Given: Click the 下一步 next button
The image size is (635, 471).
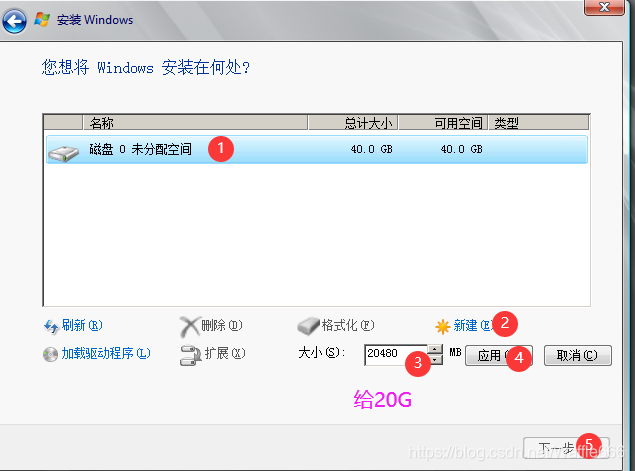Looking at the screenshot, I should 566,448.
